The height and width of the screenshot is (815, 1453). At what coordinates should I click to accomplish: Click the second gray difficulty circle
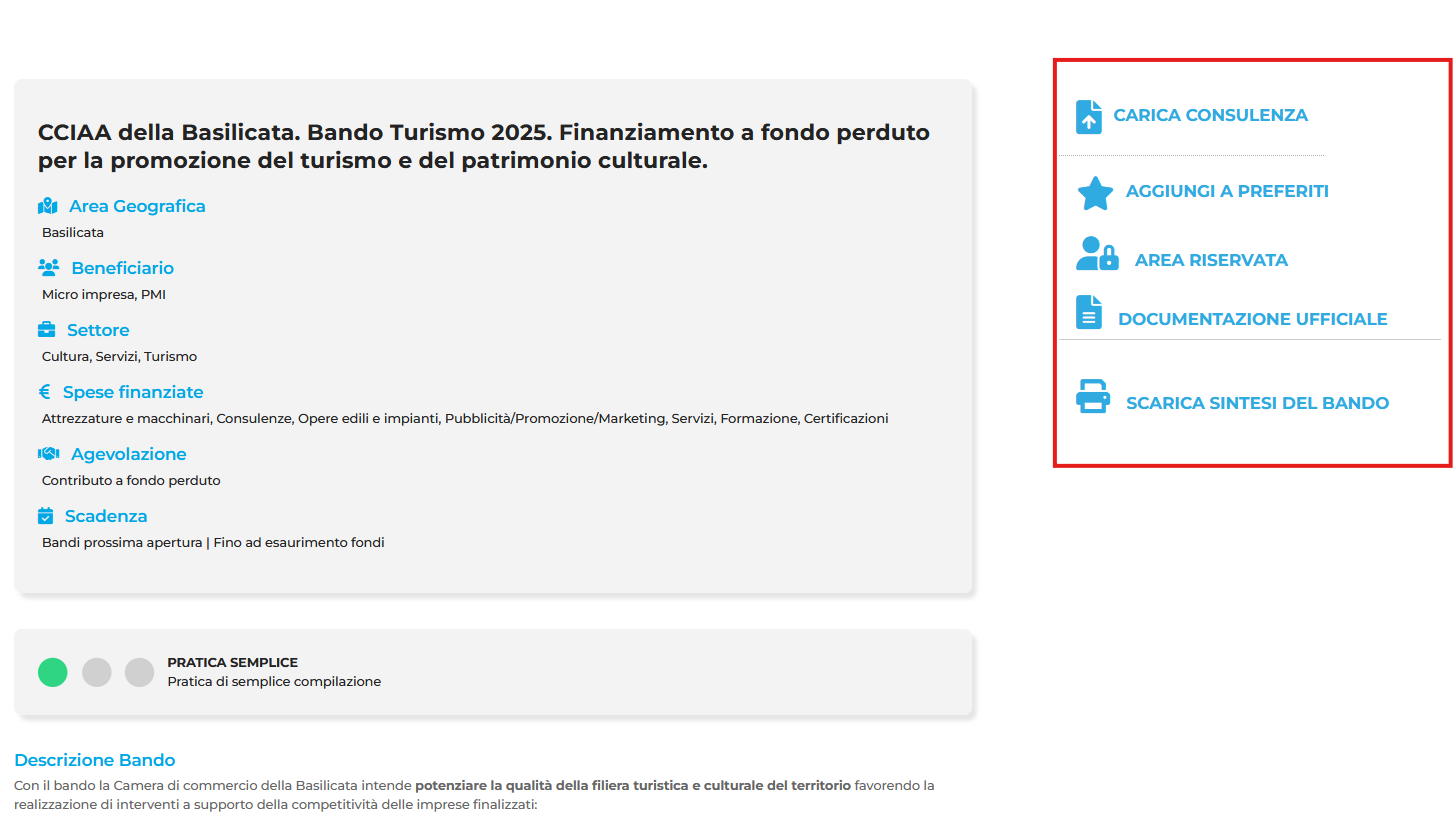point(97,672)
